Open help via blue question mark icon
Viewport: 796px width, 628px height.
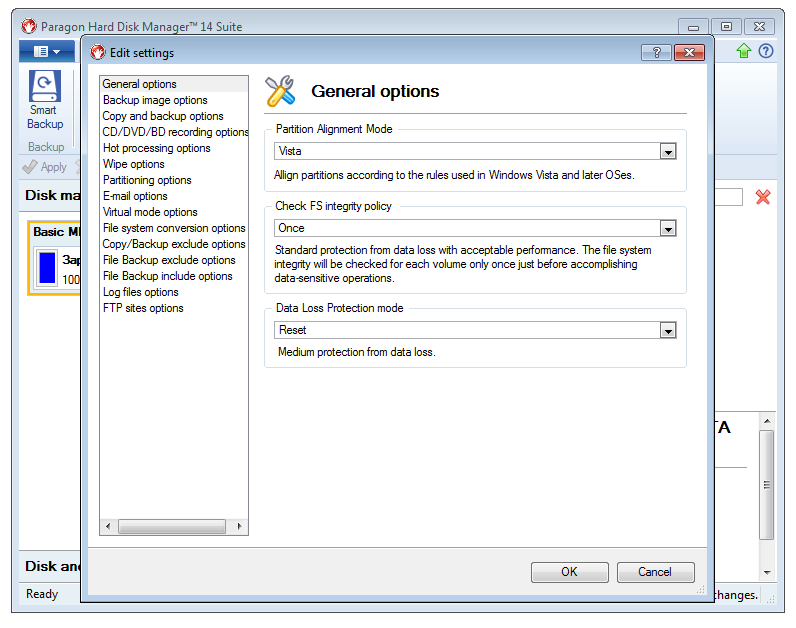(x=766, y=51)
